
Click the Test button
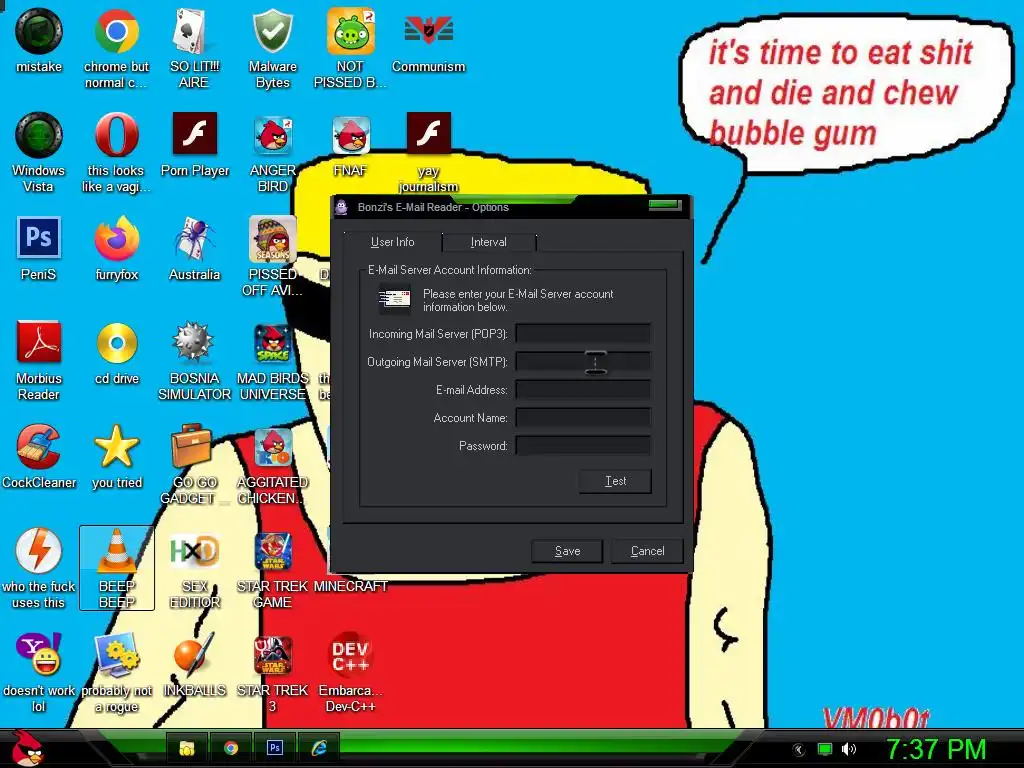click(615, 481)
